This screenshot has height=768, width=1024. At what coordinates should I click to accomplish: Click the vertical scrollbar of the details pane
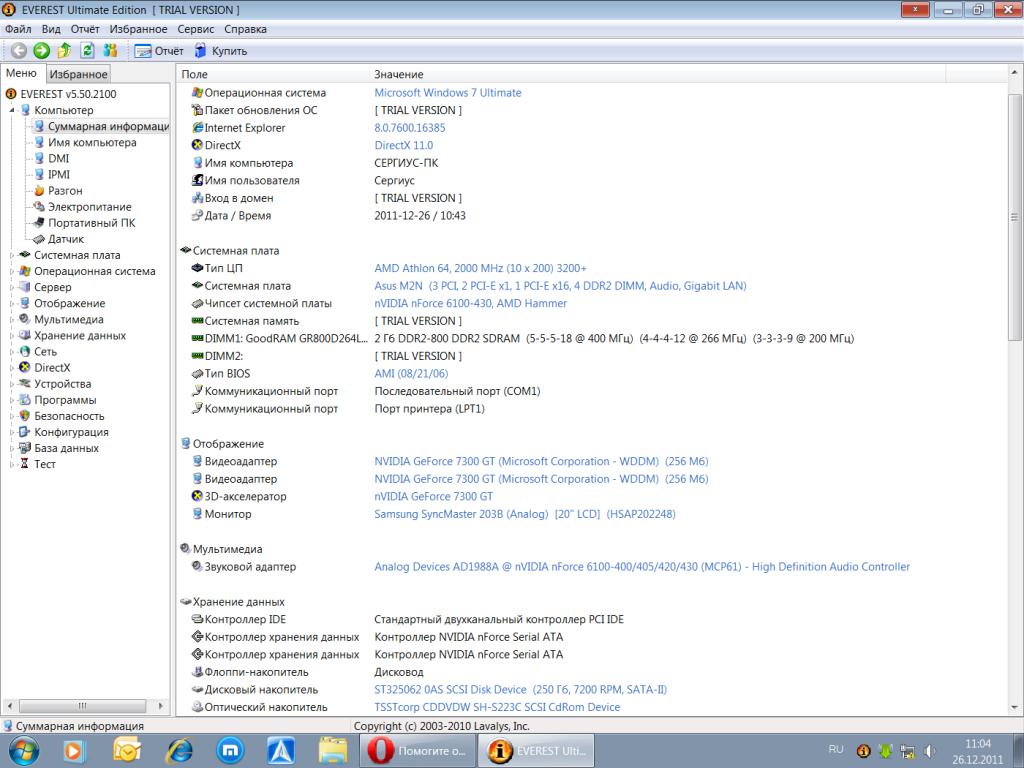point(1015,217)
